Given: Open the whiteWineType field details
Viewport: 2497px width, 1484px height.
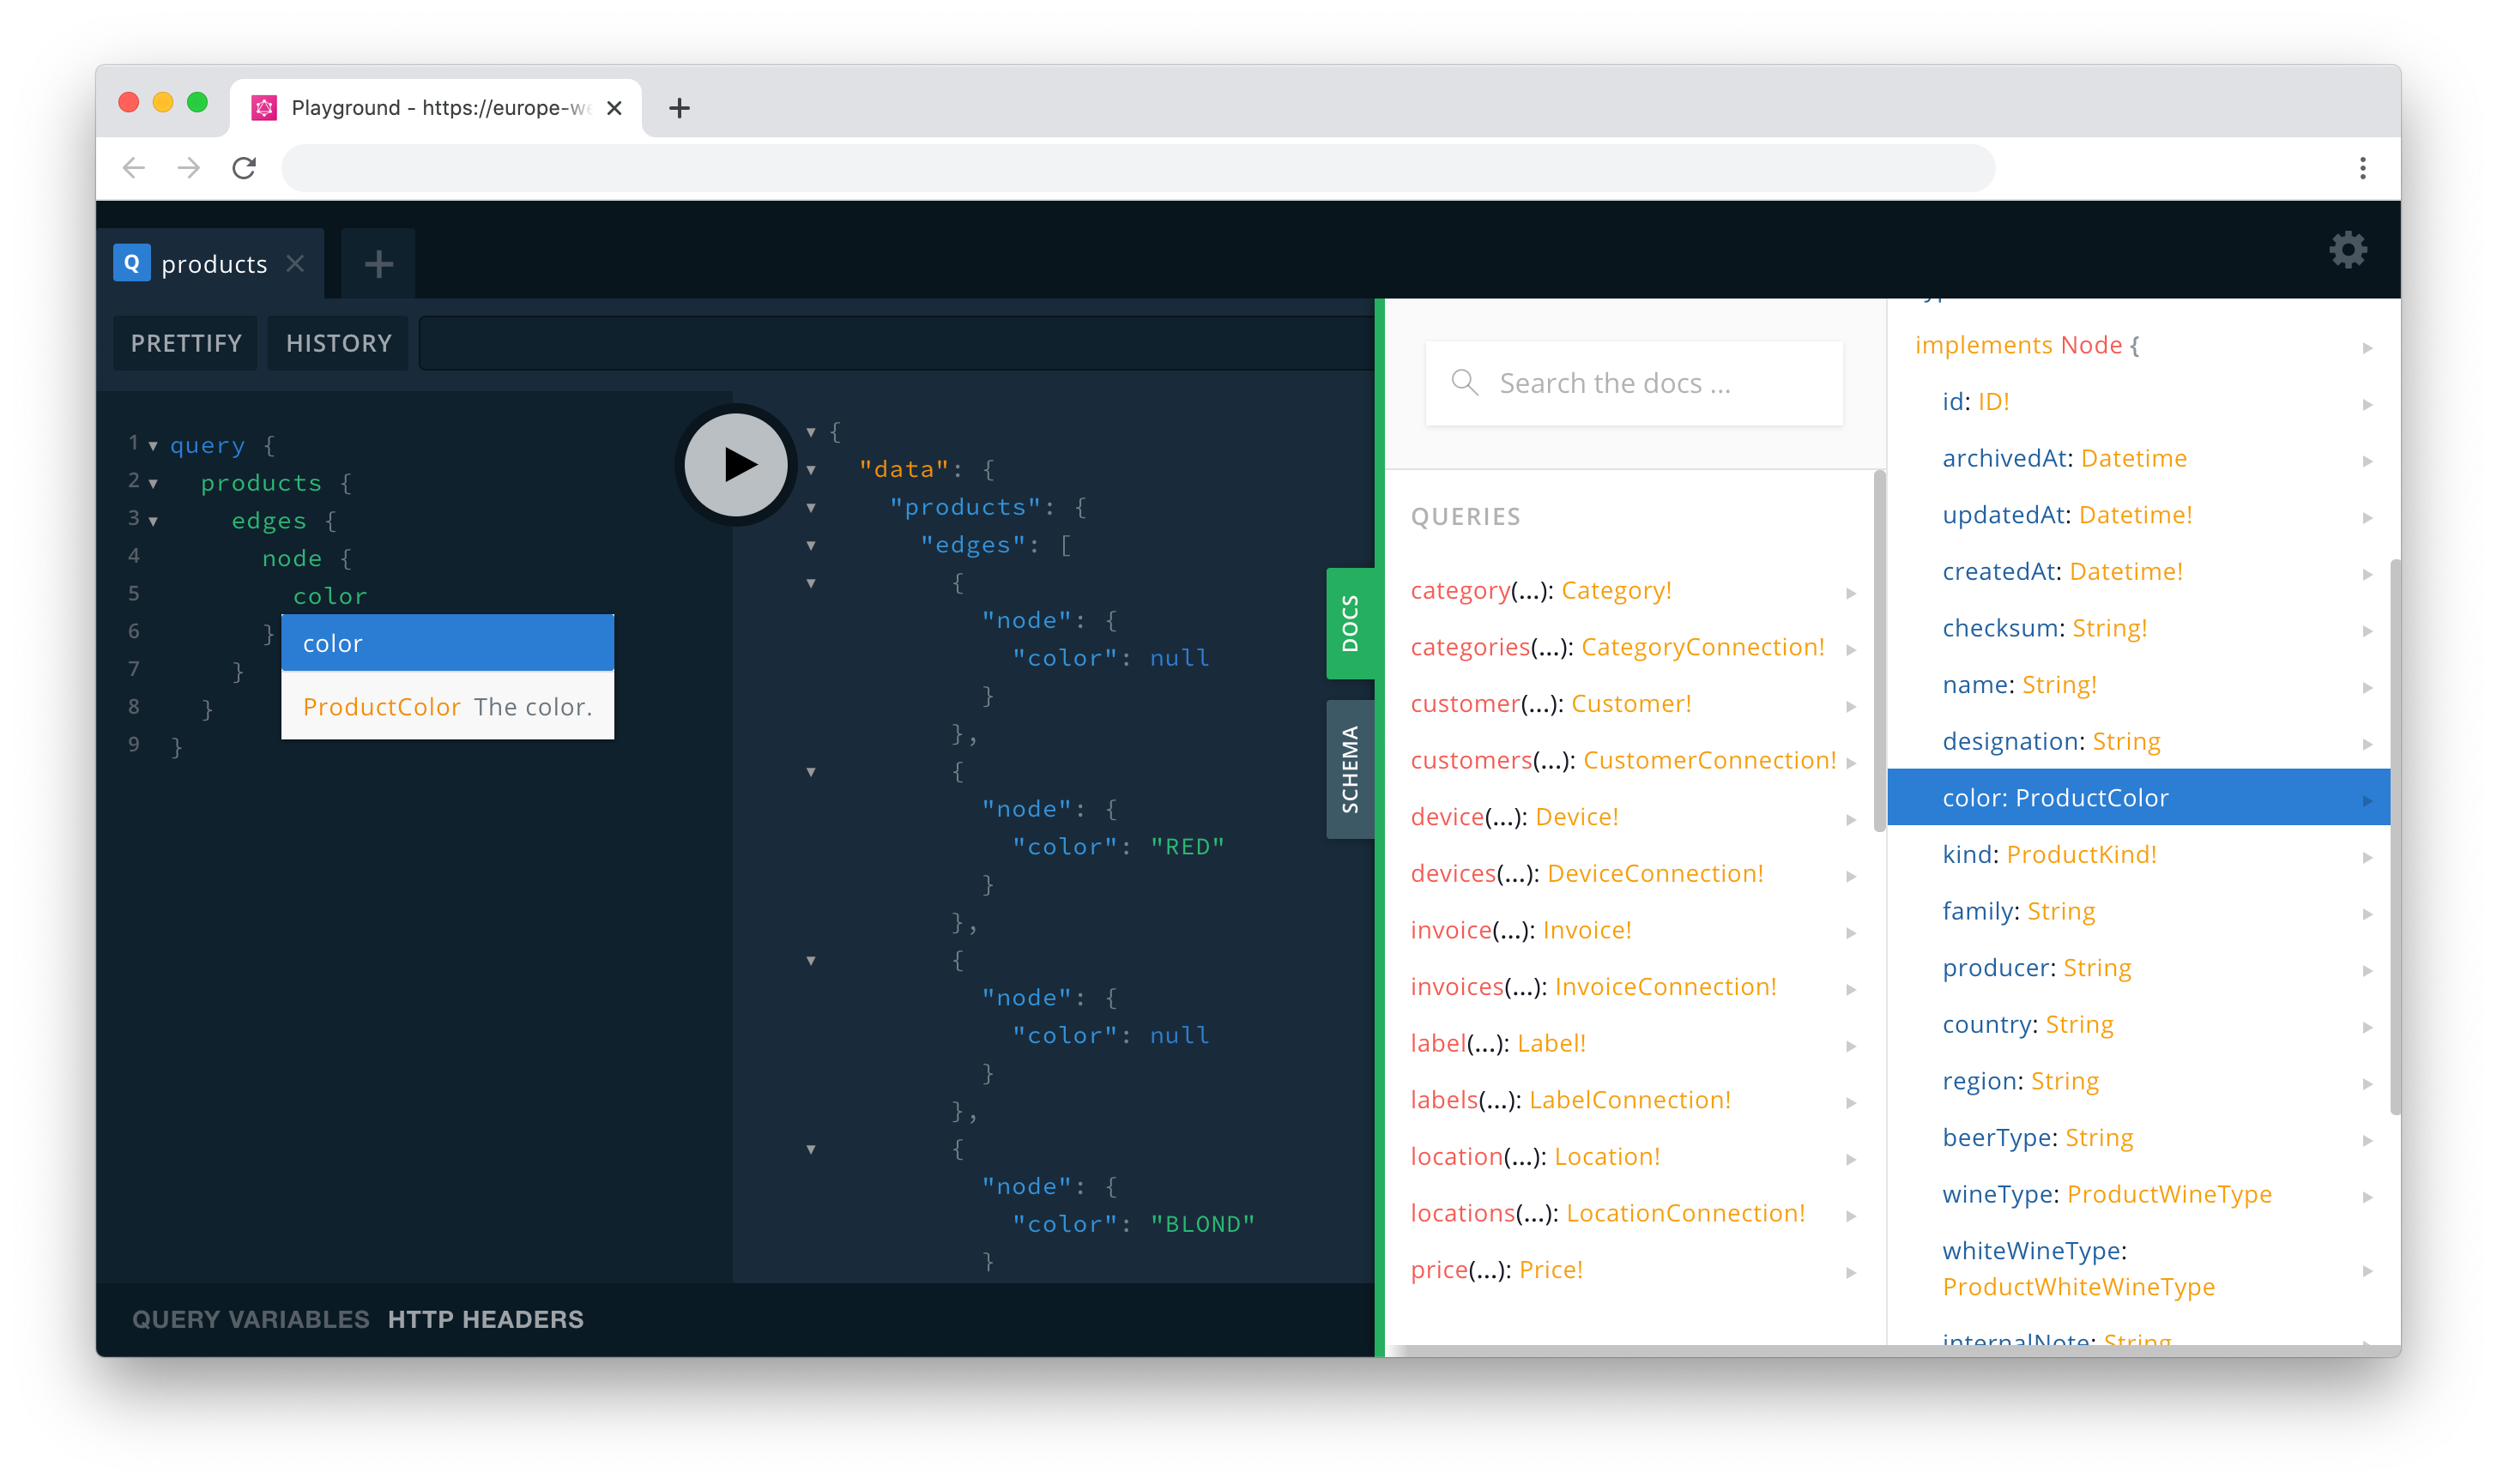Looking at the screenshot, I should [x=2138, y=1269].
